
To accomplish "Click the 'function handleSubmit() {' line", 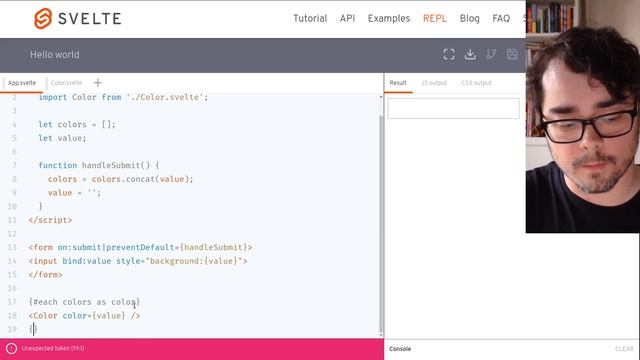I will [99, 165].
